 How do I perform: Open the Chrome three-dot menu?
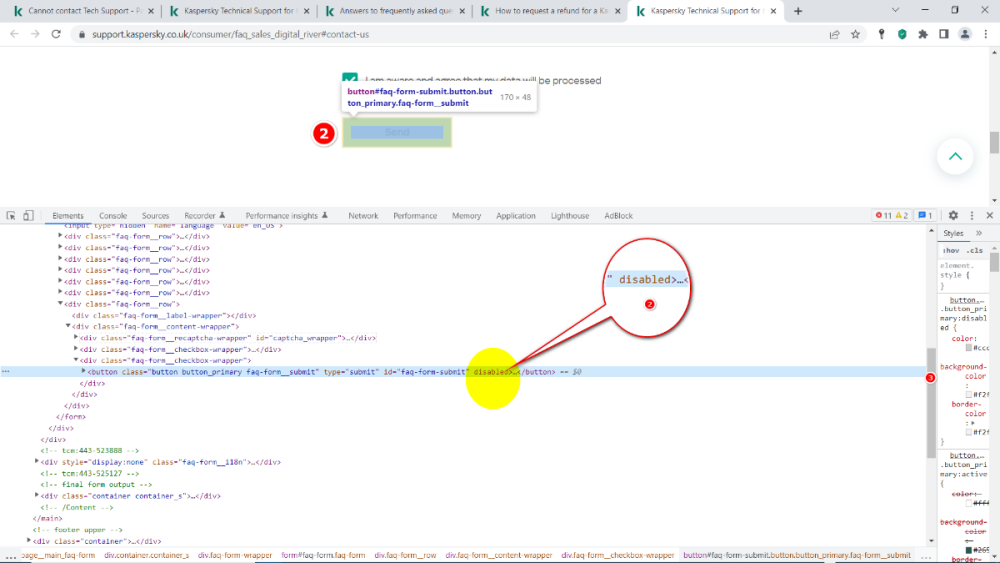[986, 34]
